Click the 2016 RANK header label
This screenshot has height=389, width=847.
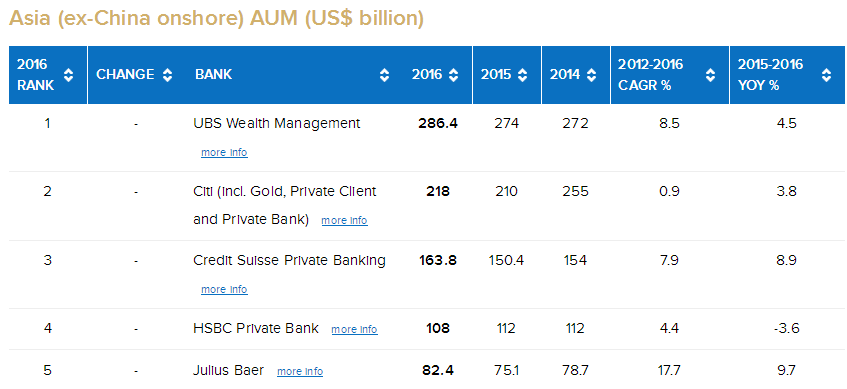(36, 75)
